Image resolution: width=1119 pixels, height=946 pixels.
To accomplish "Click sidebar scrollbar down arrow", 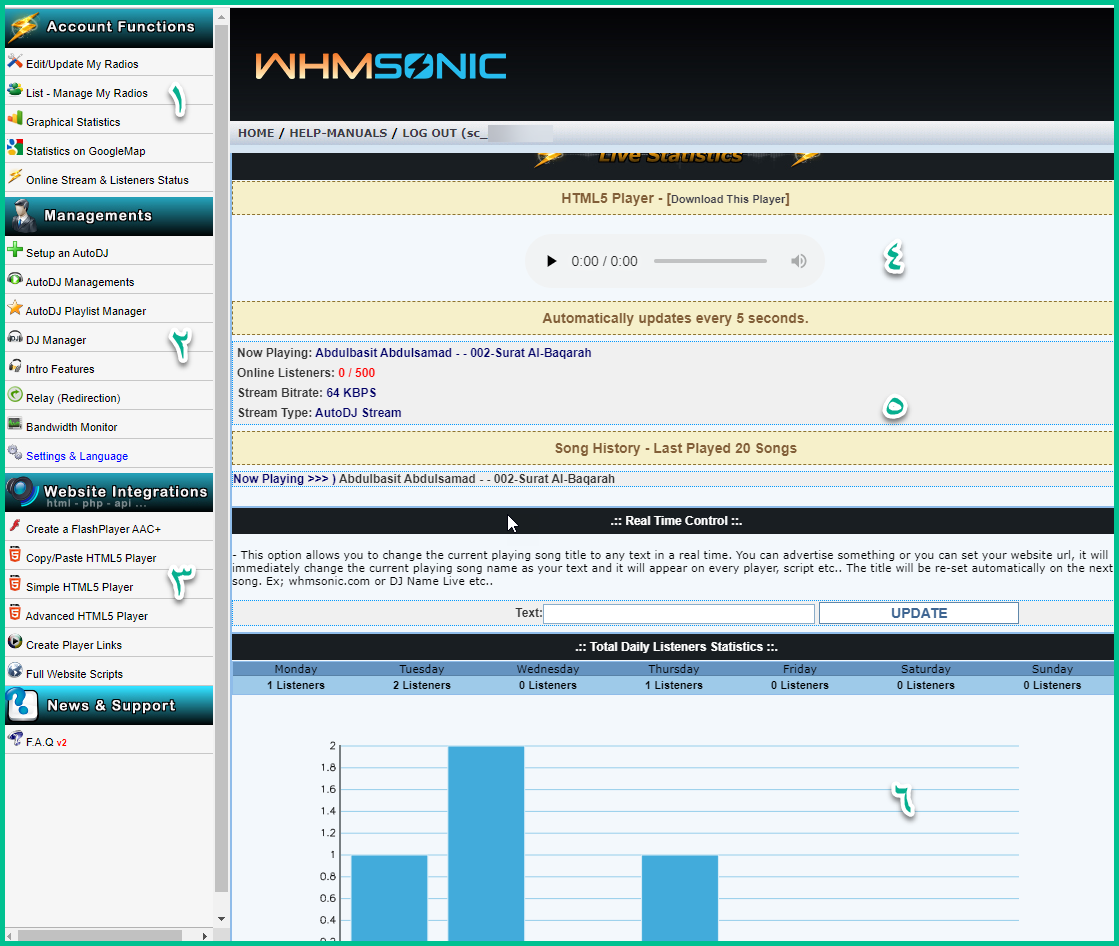I will coord(221,918).
